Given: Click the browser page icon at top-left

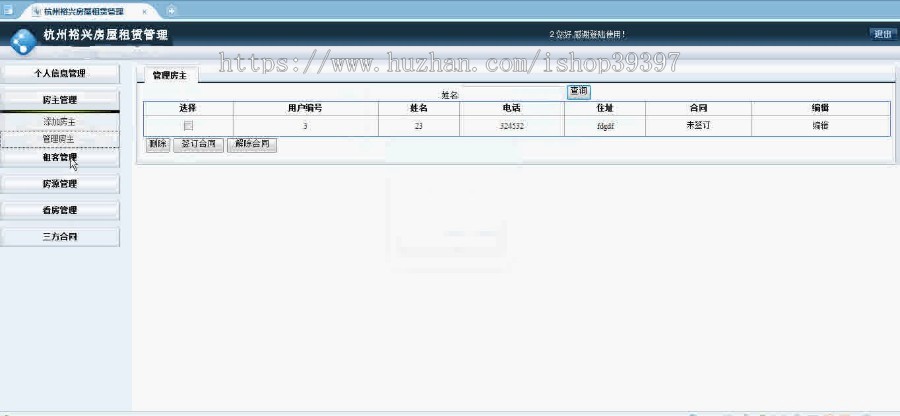Looking at the screenshot, I should point(8,10).
